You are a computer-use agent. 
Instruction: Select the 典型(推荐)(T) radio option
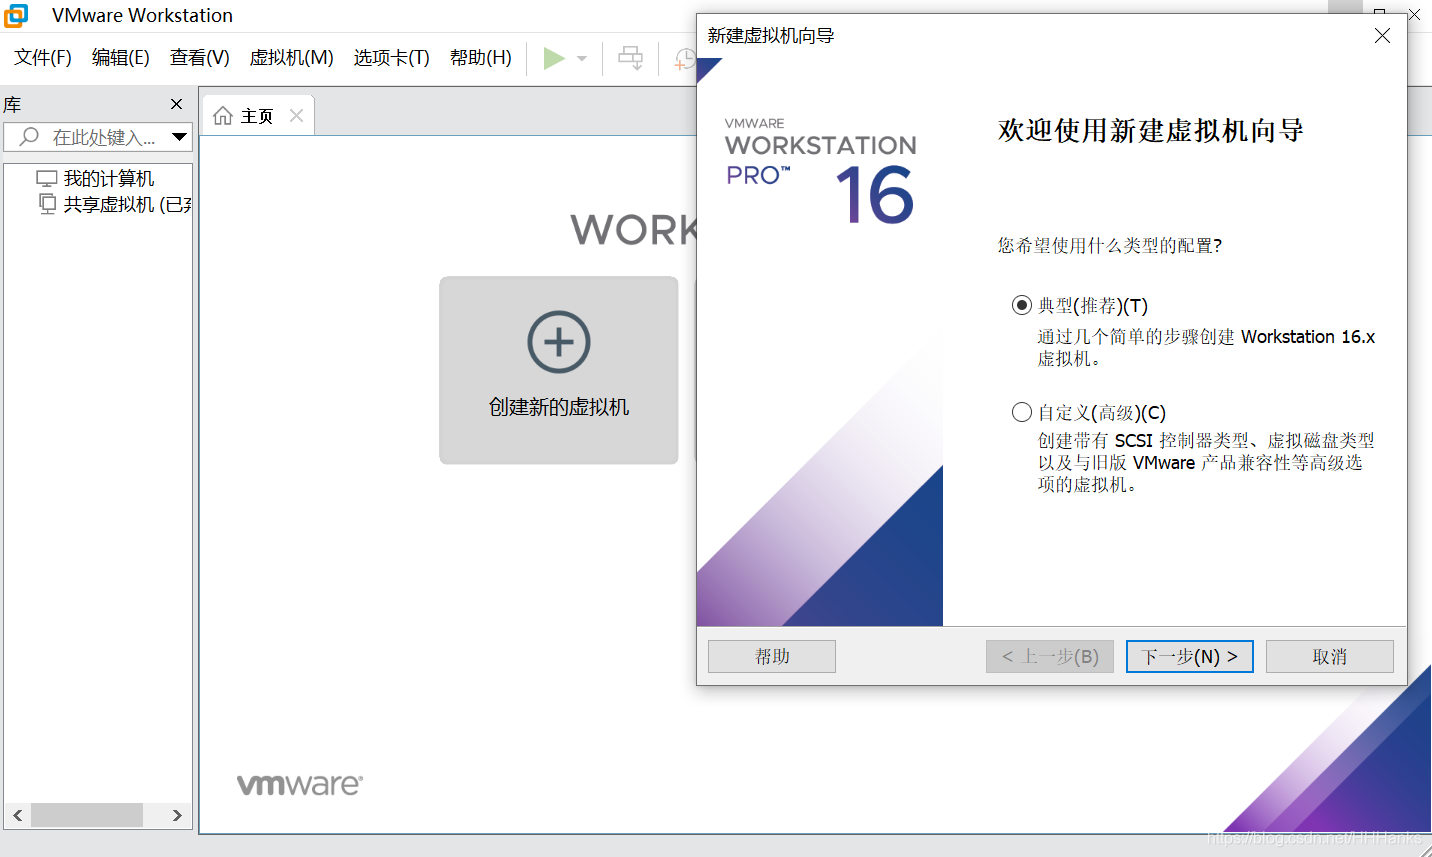point(1080,305)
